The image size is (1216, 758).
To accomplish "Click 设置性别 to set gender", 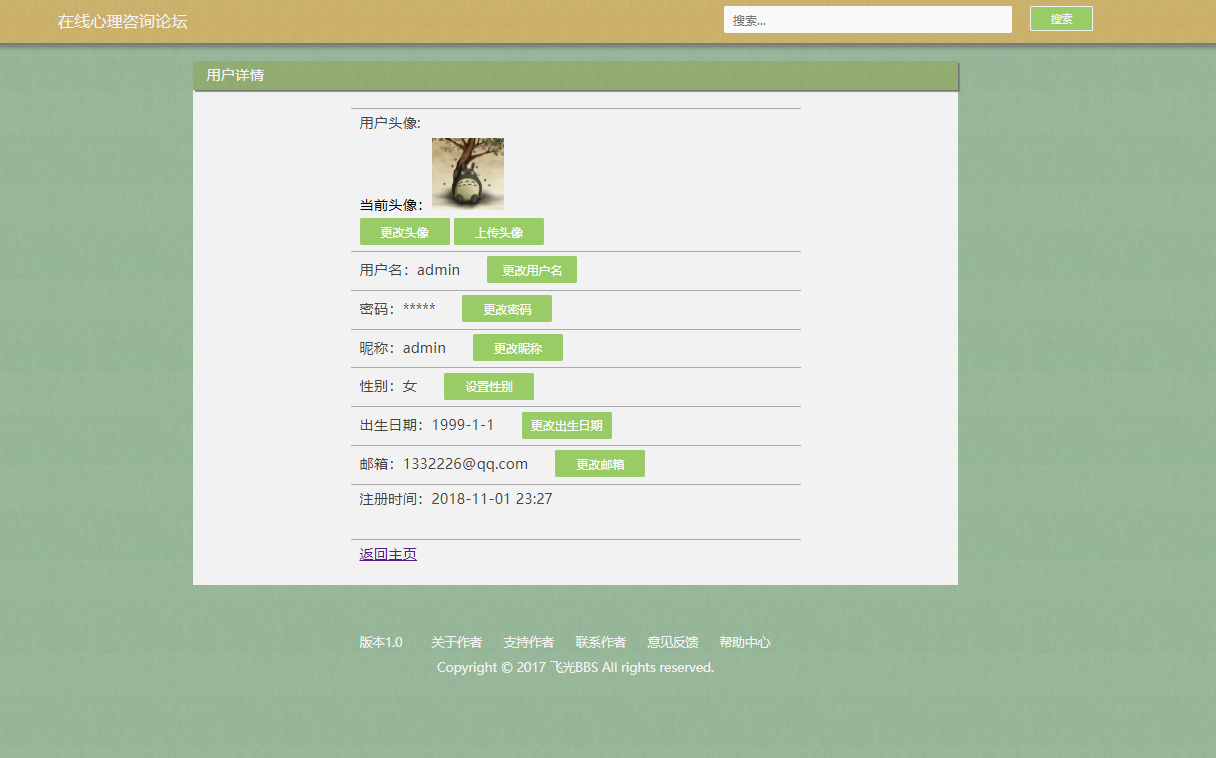I will click(489, 386).
